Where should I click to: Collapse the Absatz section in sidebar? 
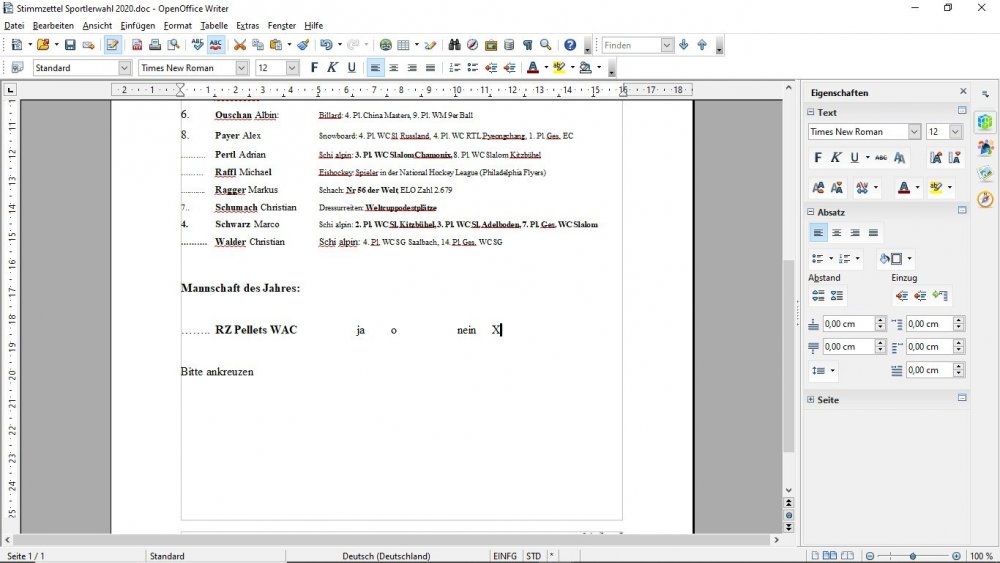coord(811,212)
